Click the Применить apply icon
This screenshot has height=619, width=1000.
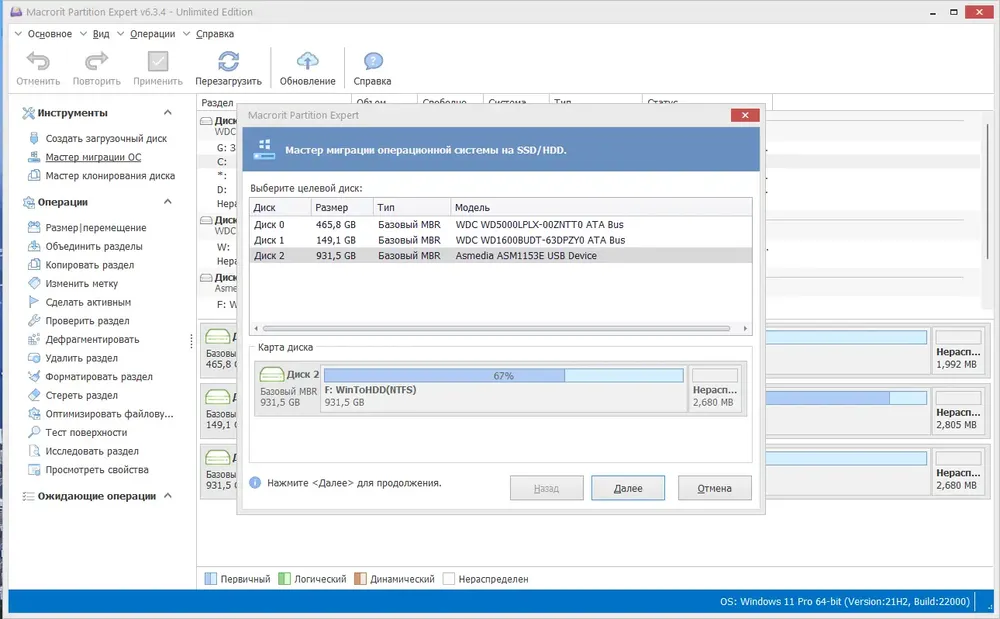(158, 61)
